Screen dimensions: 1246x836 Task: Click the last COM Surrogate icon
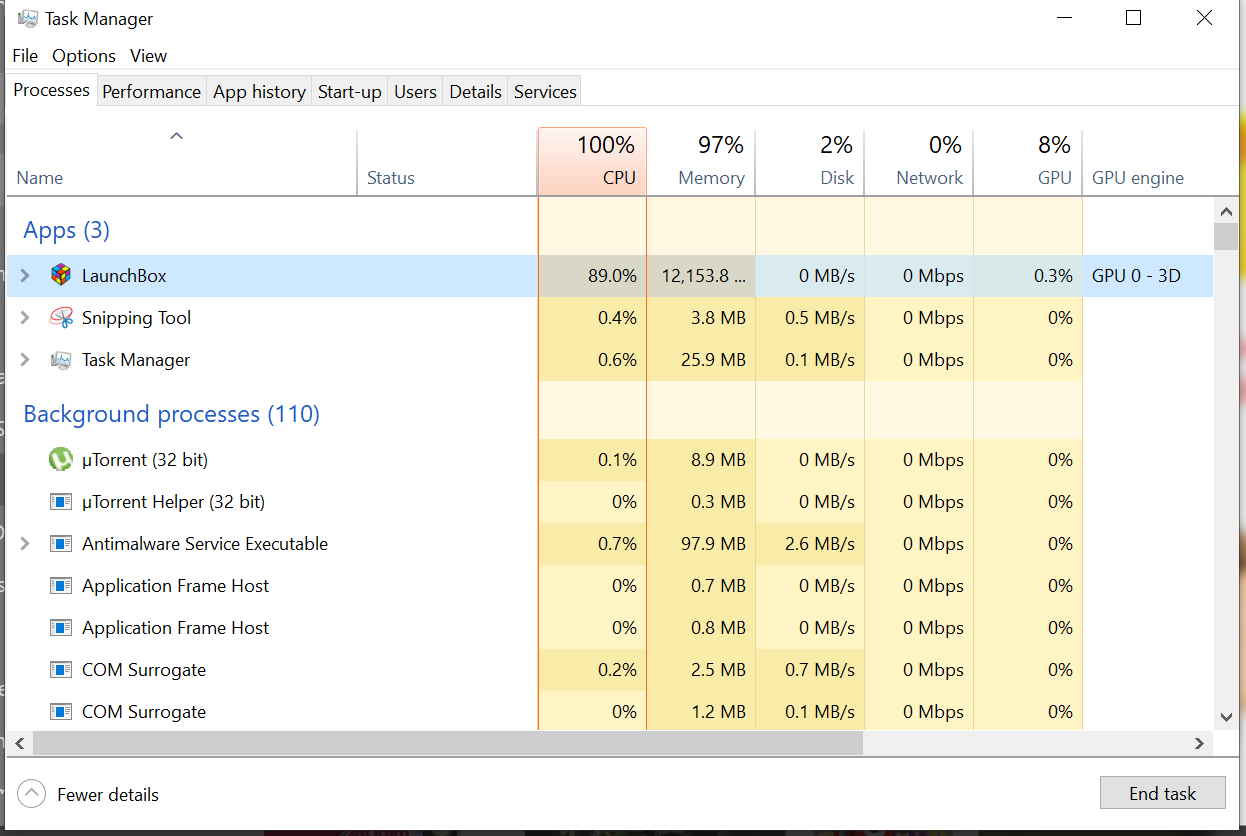pyautogui.click(x=61, y=712)
